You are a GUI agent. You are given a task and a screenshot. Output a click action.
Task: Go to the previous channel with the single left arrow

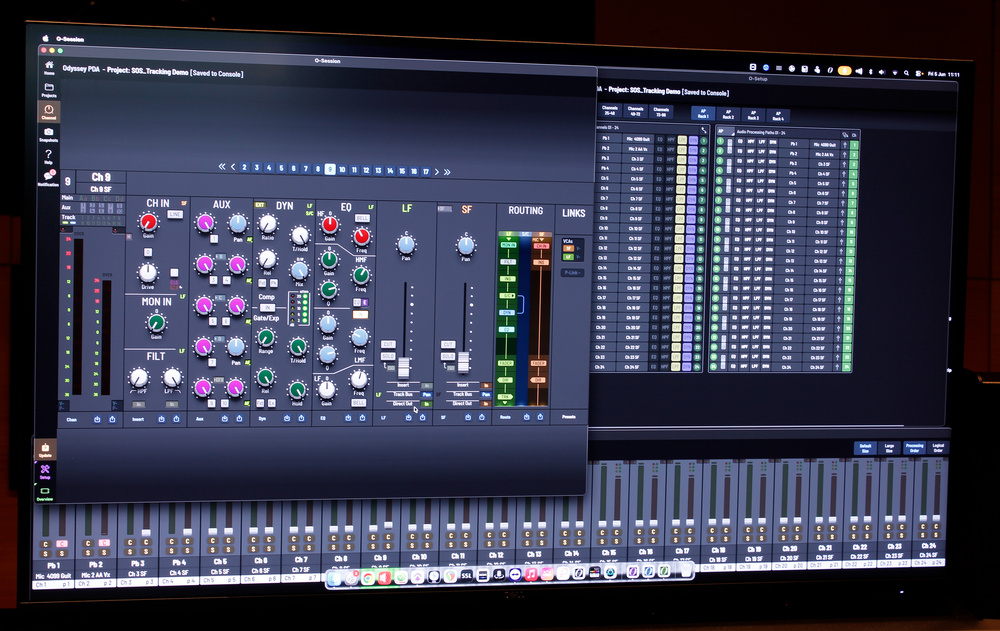click(x=233, y=167)
